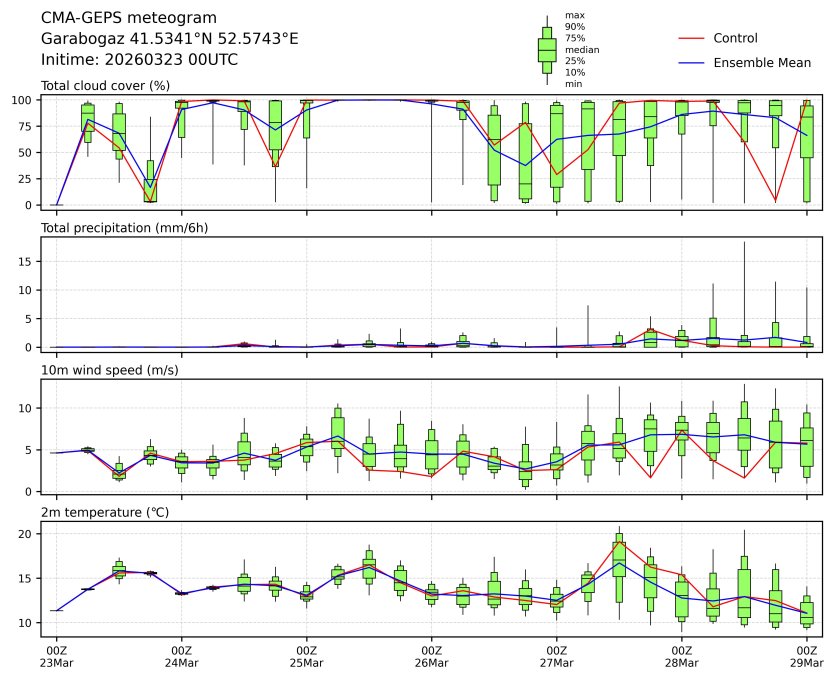Click the 10m wind speed panel title
Screen dimensions: 835x680
[x=105, y=370]
